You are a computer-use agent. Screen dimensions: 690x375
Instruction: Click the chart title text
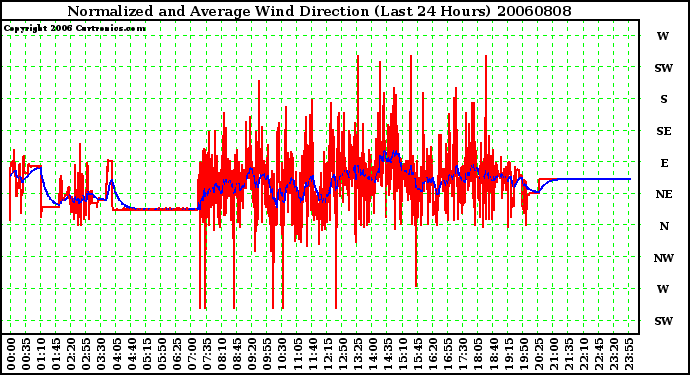[319, 11]
